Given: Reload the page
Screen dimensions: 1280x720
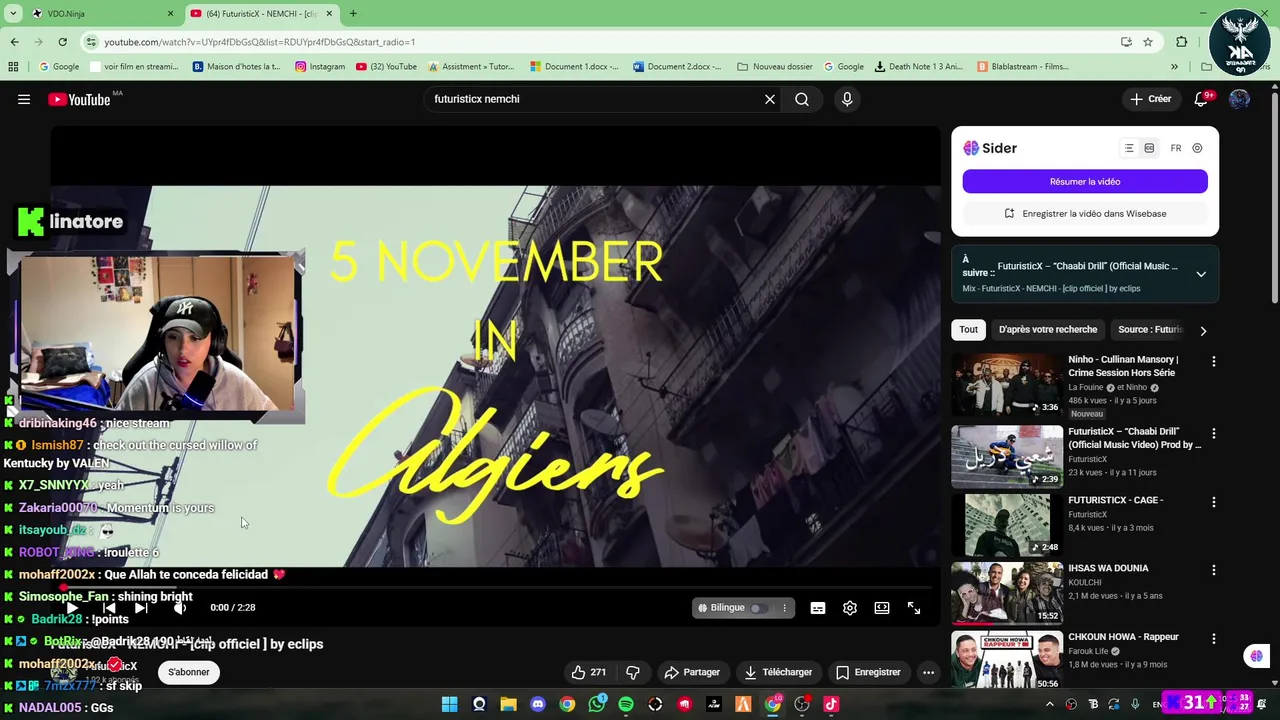Looking at the screenshot, I should pos(62,42).
